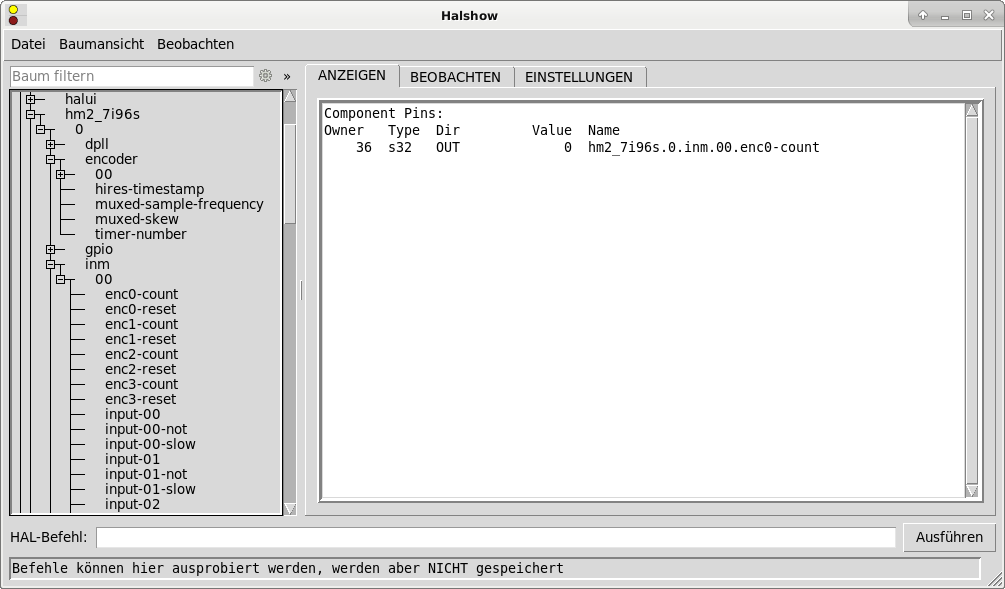Switch to the ANZEIGEN tab

pyautogui.click(x=352, y=75)
